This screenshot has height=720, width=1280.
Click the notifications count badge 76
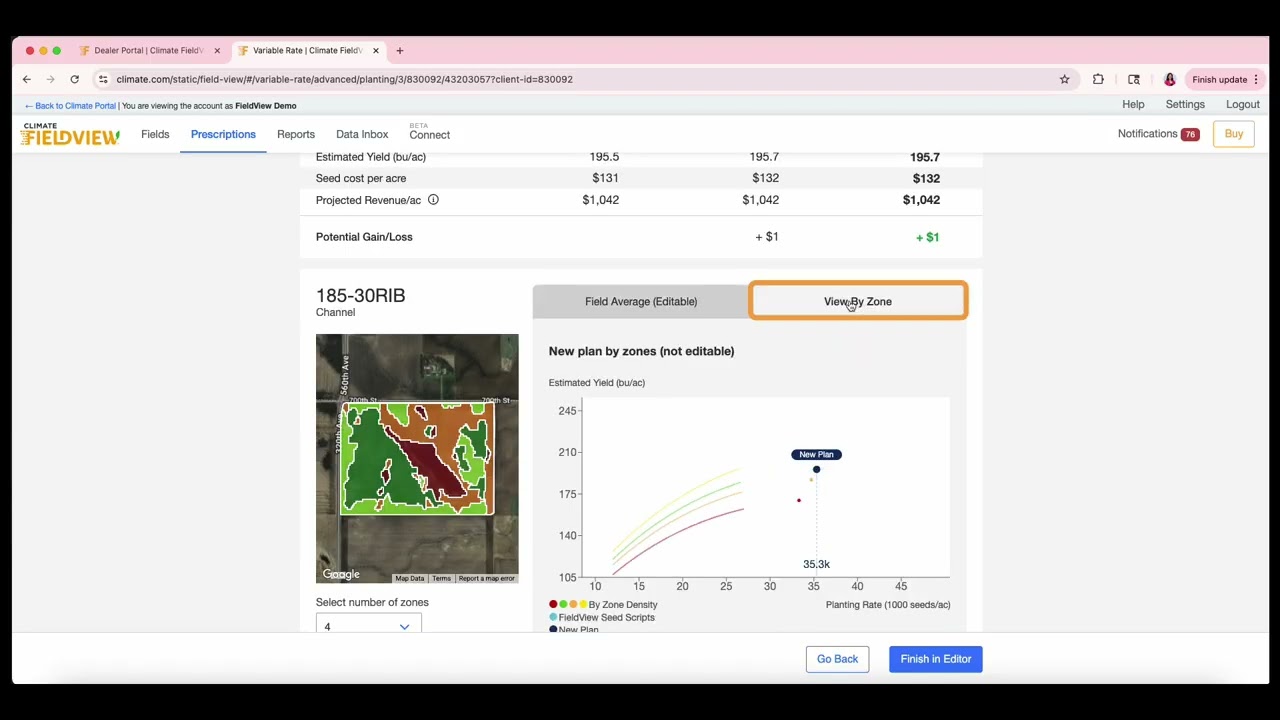click(x=1190, y=134)
